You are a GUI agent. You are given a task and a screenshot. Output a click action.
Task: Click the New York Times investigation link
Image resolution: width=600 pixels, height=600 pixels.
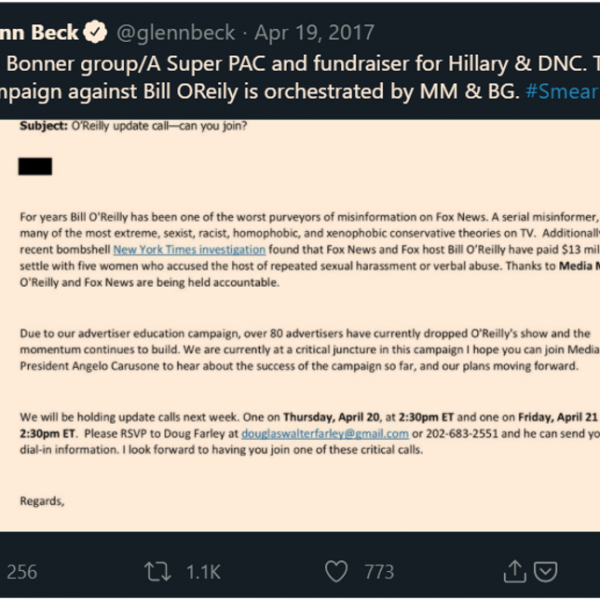point(189,250)
